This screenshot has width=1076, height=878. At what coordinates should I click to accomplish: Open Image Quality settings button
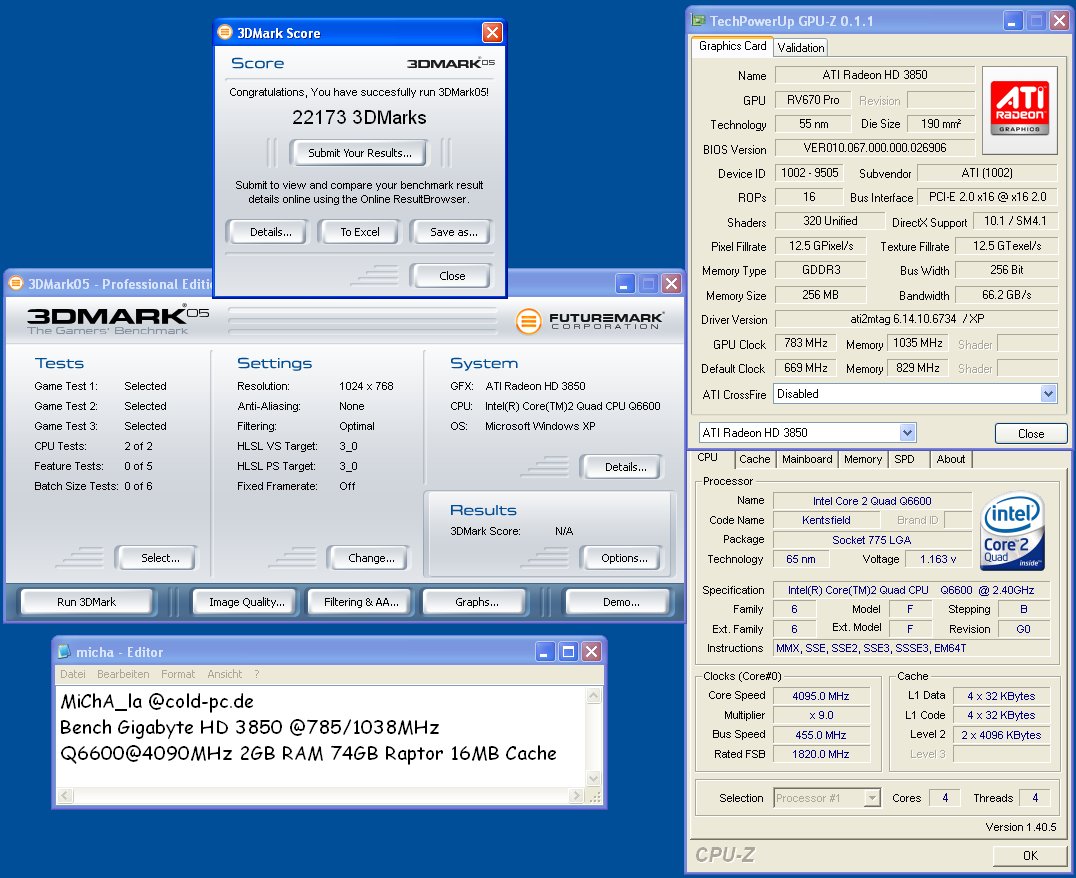point(246,602)
